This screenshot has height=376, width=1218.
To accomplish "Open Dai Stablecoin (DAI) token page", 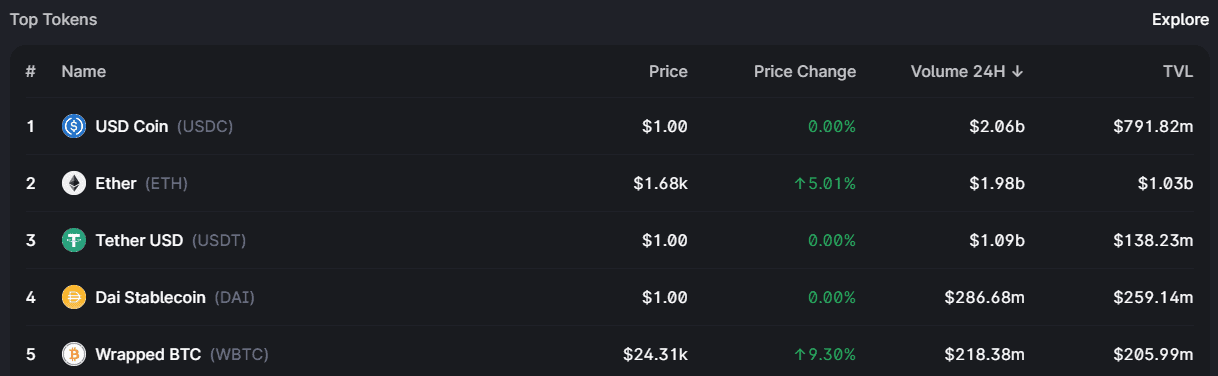I will [609, 297].
